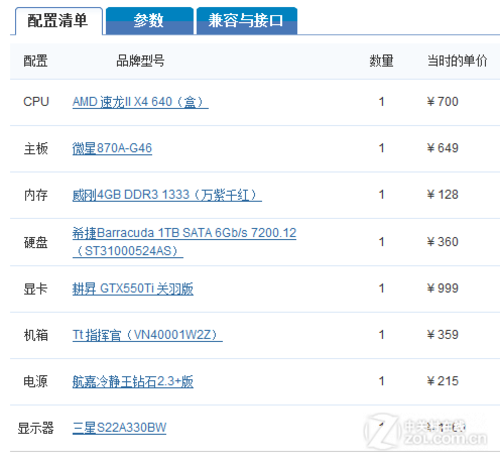Screen dimensions: 500x463
Task: Click the ¥360 hard drive price
Action: pos(443,242)
